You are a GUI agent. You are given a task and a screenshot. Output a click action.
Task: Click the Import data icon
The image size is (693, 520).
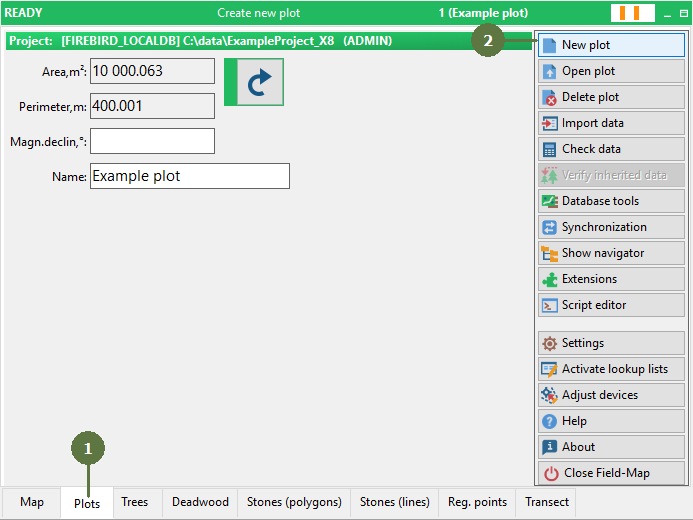click(549, 123)
